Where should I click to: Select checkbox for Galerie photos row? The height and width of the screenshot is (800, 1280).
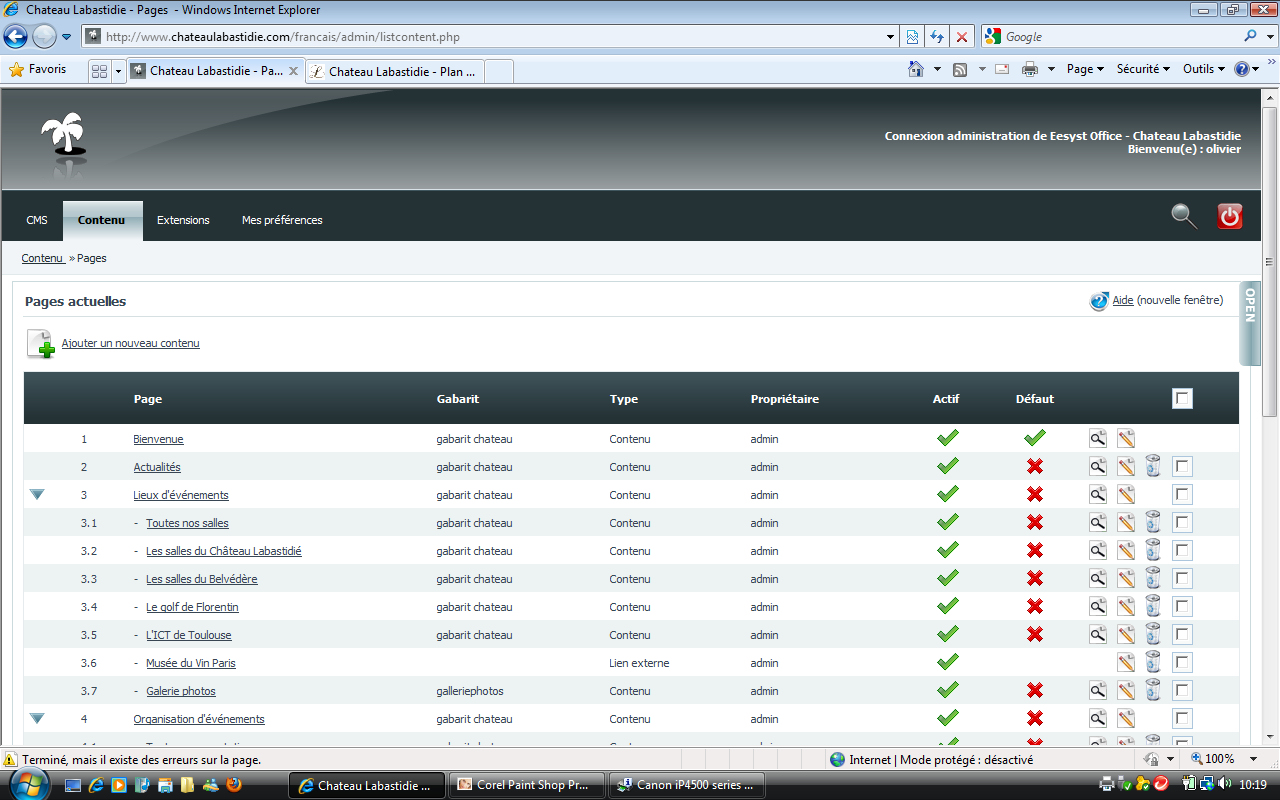click(1183, 690)
